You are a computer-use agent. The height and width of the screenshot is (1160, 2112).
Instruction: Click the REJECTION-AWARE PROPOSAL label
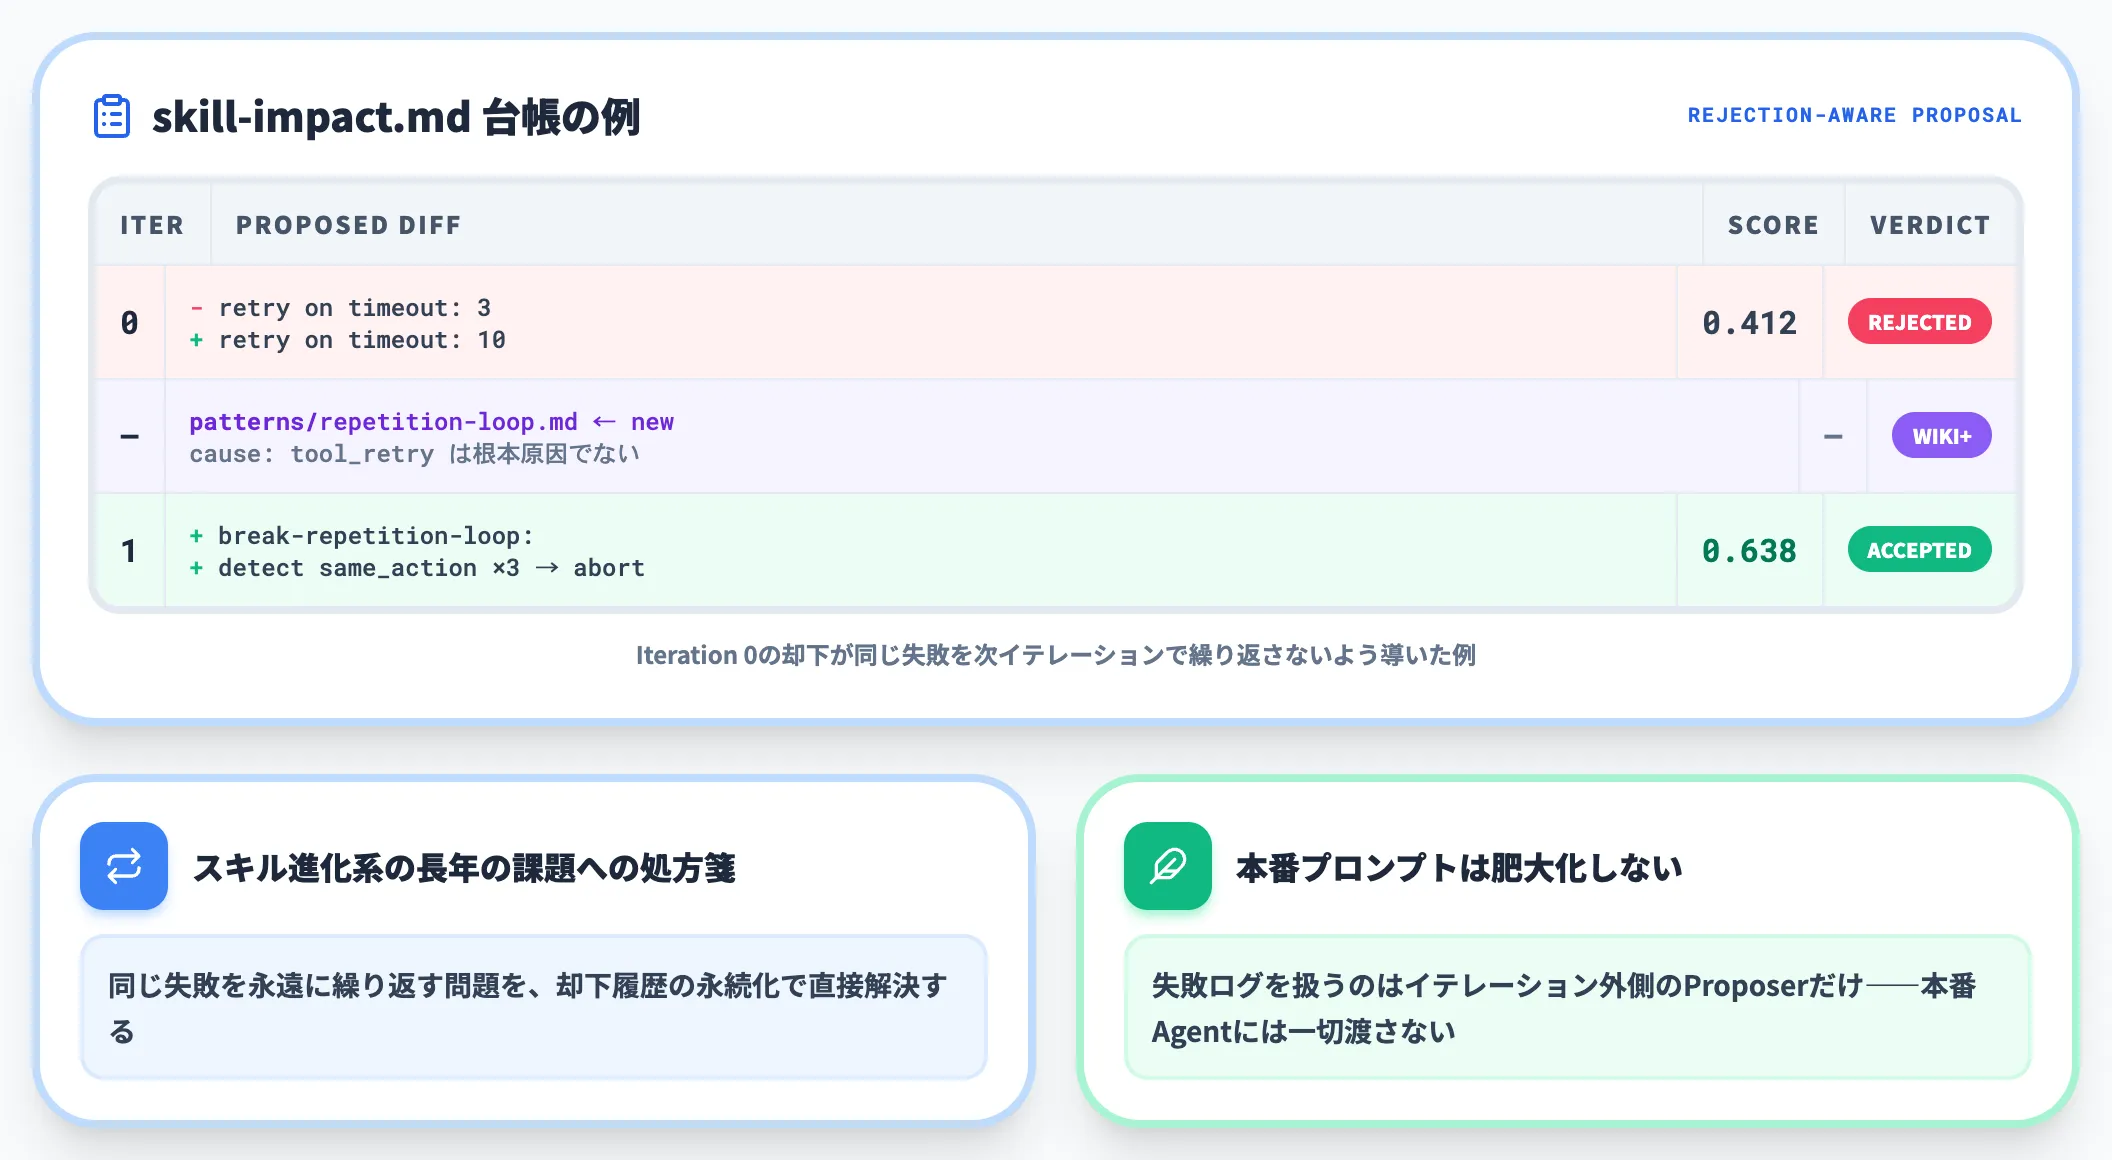click(x=1854, y=115)
